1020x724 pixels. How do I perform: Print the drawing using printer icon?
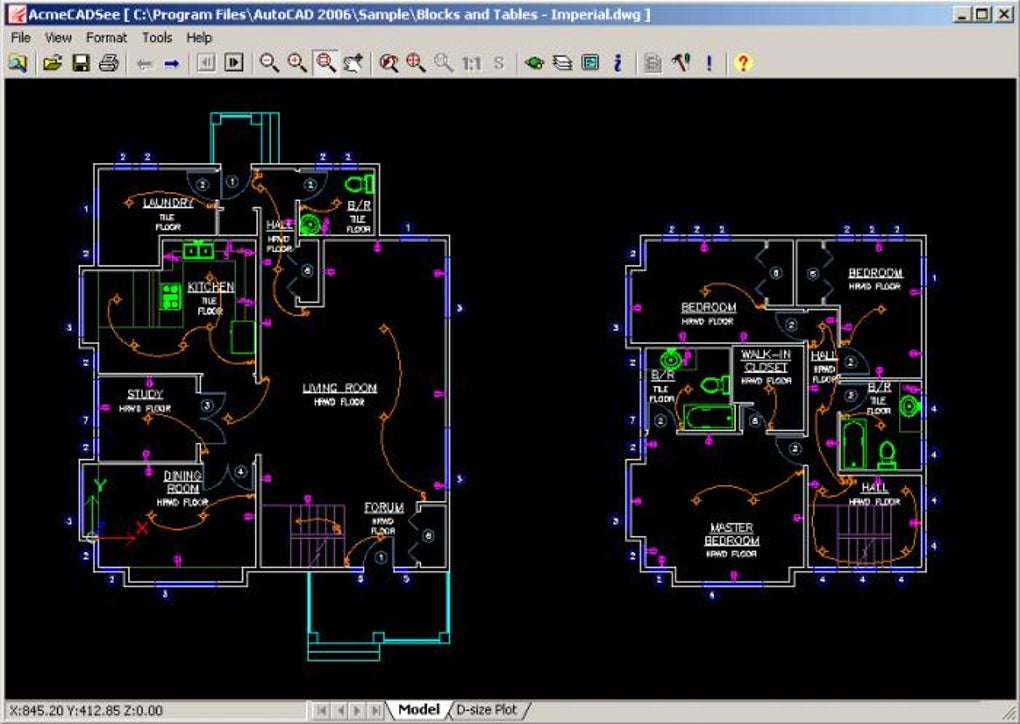point(109,63)
